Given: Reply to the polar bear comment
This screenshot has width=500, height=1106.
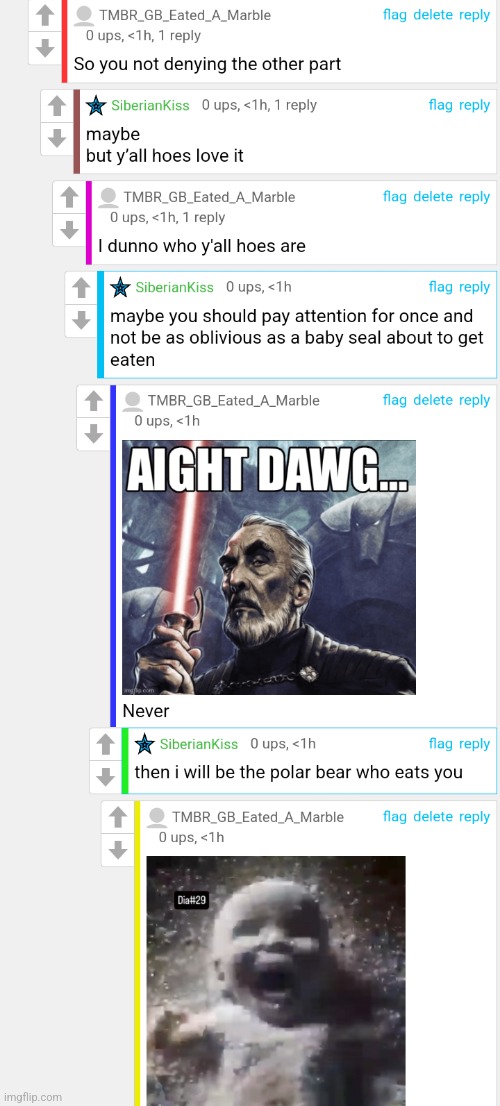Looking at the screenshot, I should pyautogui.click(x=474, y=744).
